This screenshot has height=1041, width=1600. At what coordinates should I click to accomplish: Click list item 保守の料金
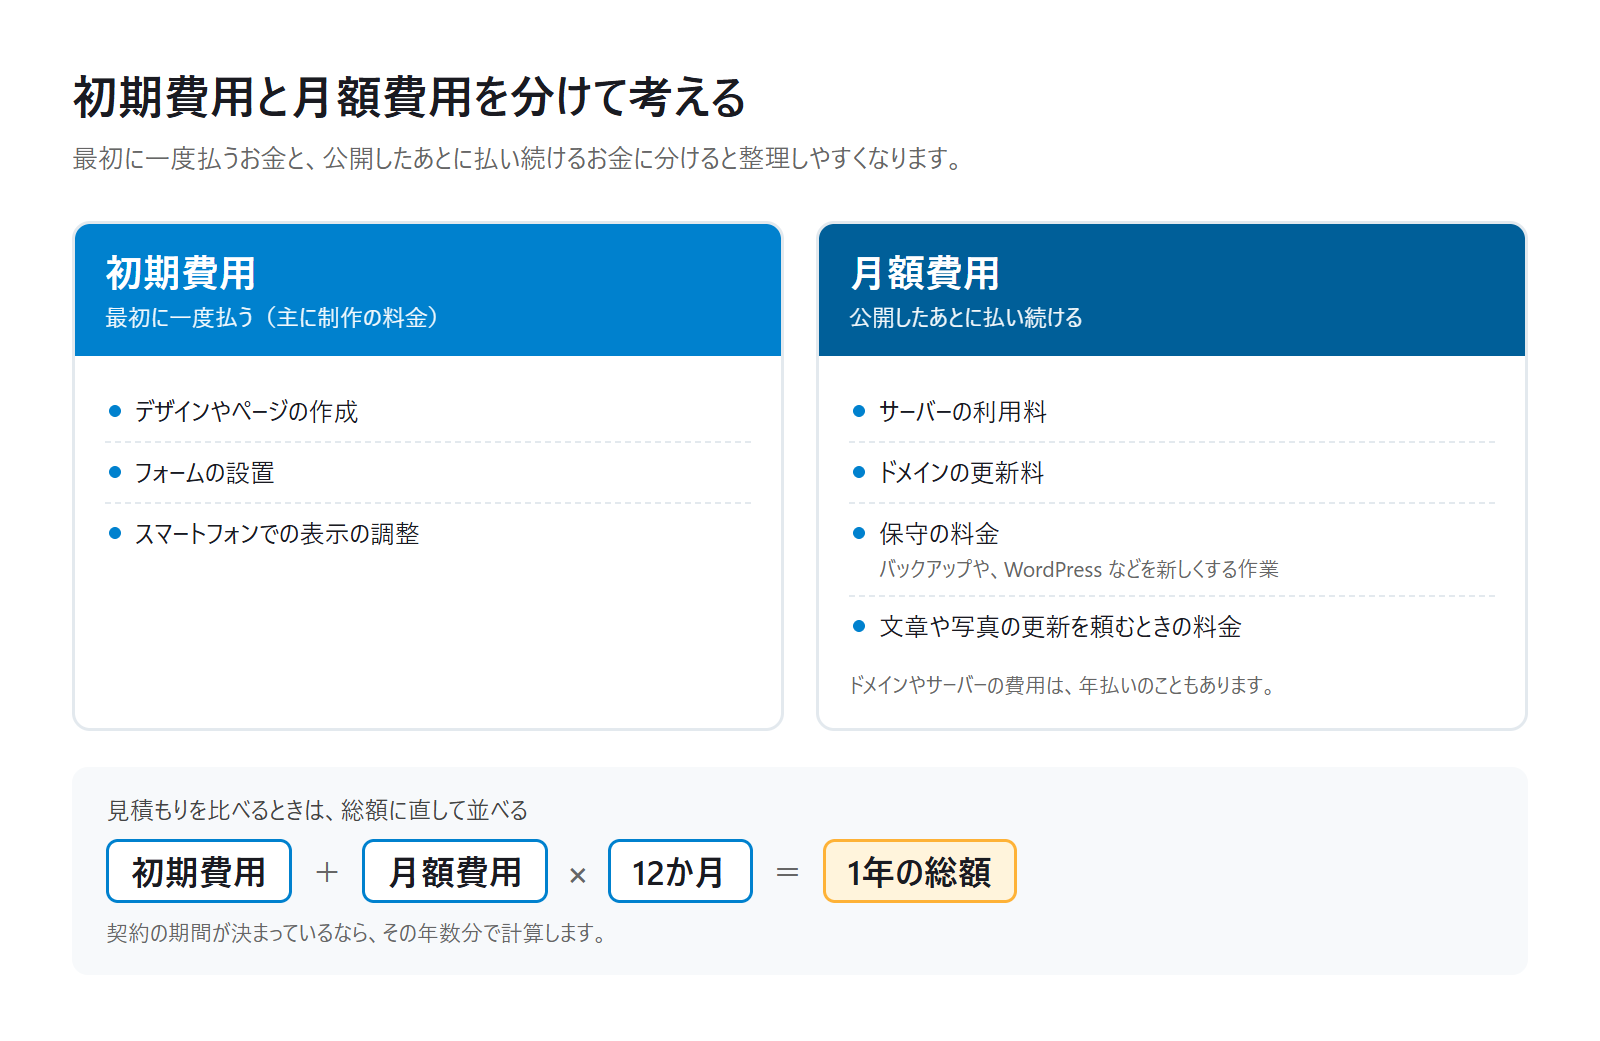(939, 533)
